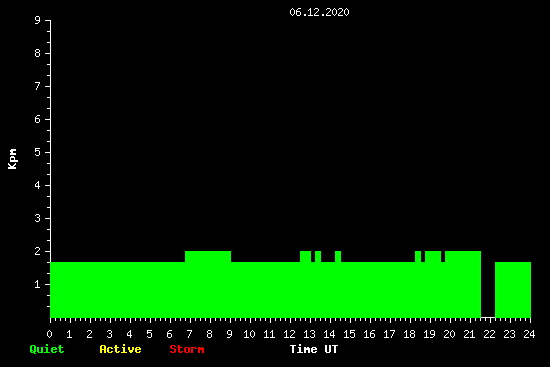Click hour 24 on the time axis

(529, 334)
